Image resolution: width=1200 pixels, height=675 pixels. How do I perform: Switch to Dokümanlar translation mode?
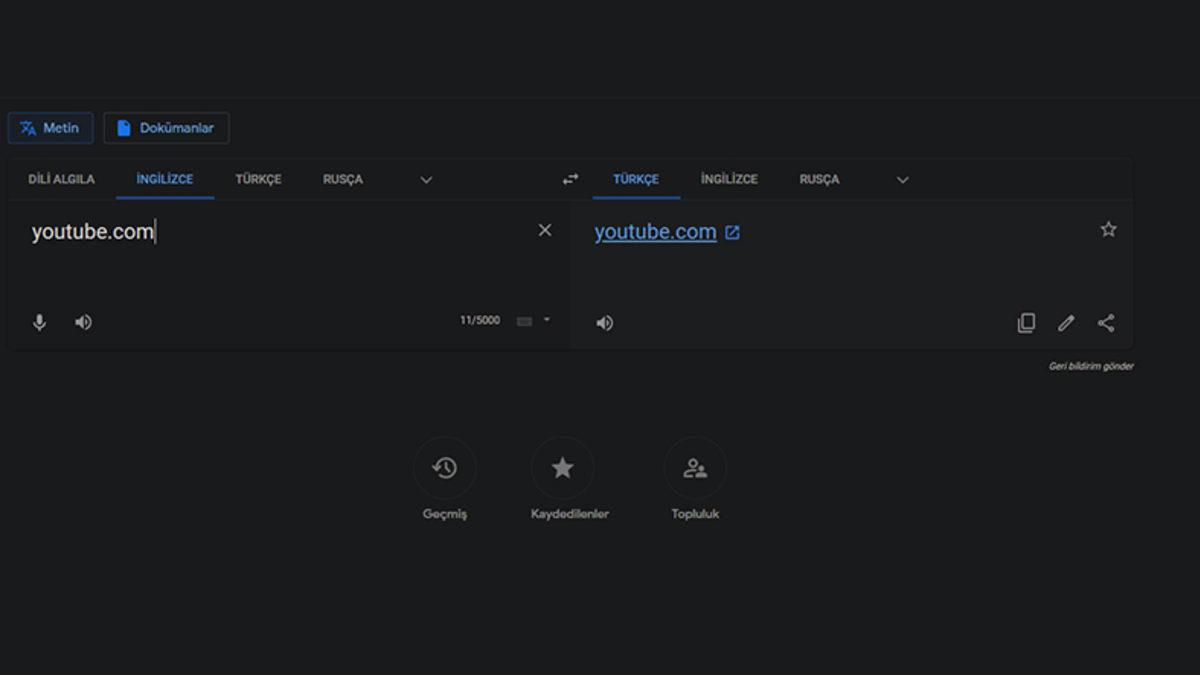[166, 128]
